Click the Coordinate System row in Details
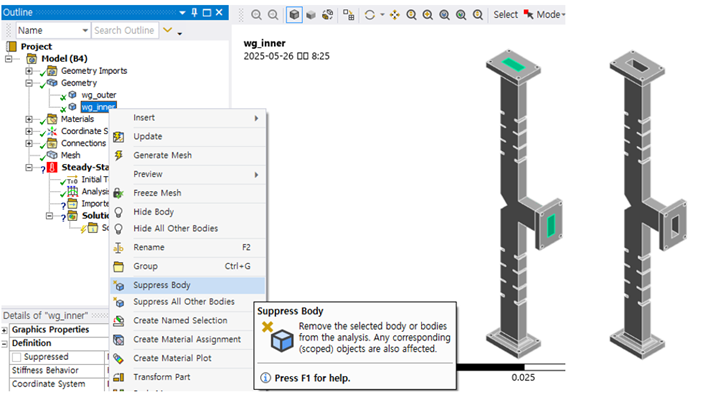 click(59, 384)
